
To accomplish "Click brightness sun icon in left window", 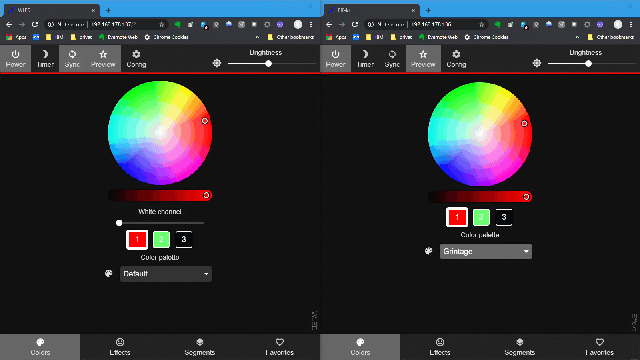I will tap(217, 63).
